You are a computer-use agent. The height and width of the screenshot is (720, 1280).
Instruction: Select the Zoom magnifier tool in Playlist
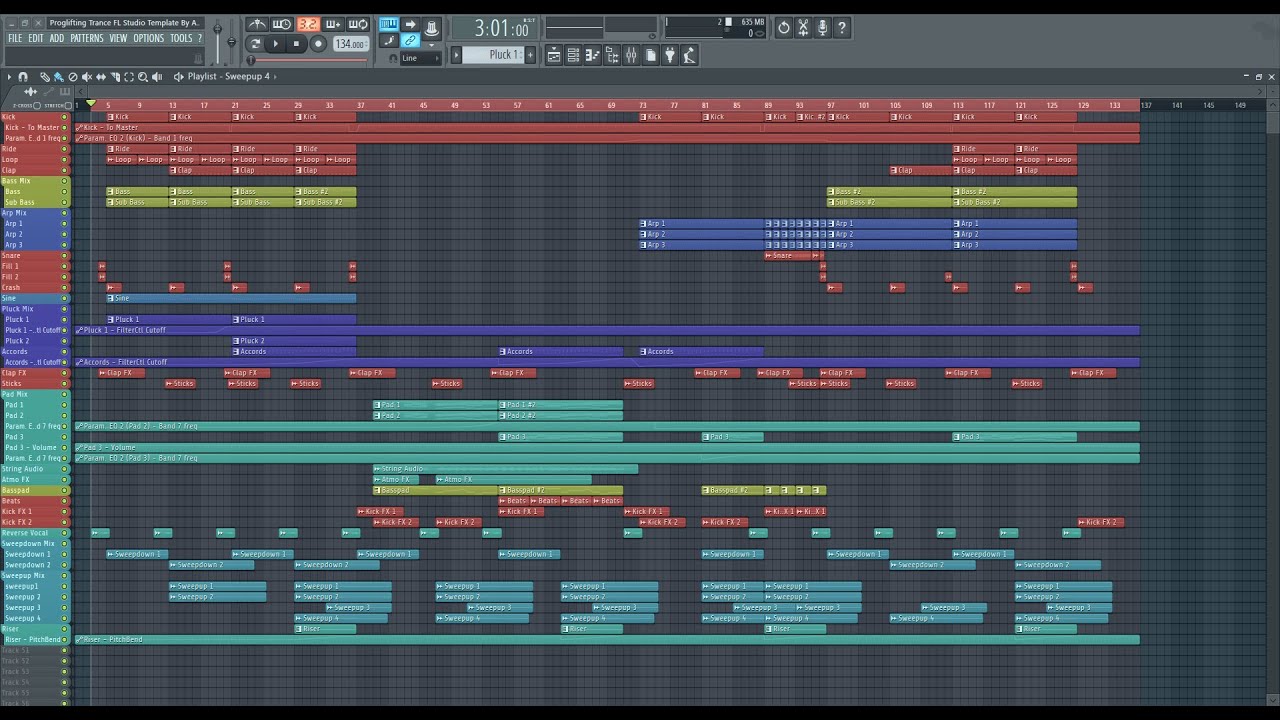point(143,76)
